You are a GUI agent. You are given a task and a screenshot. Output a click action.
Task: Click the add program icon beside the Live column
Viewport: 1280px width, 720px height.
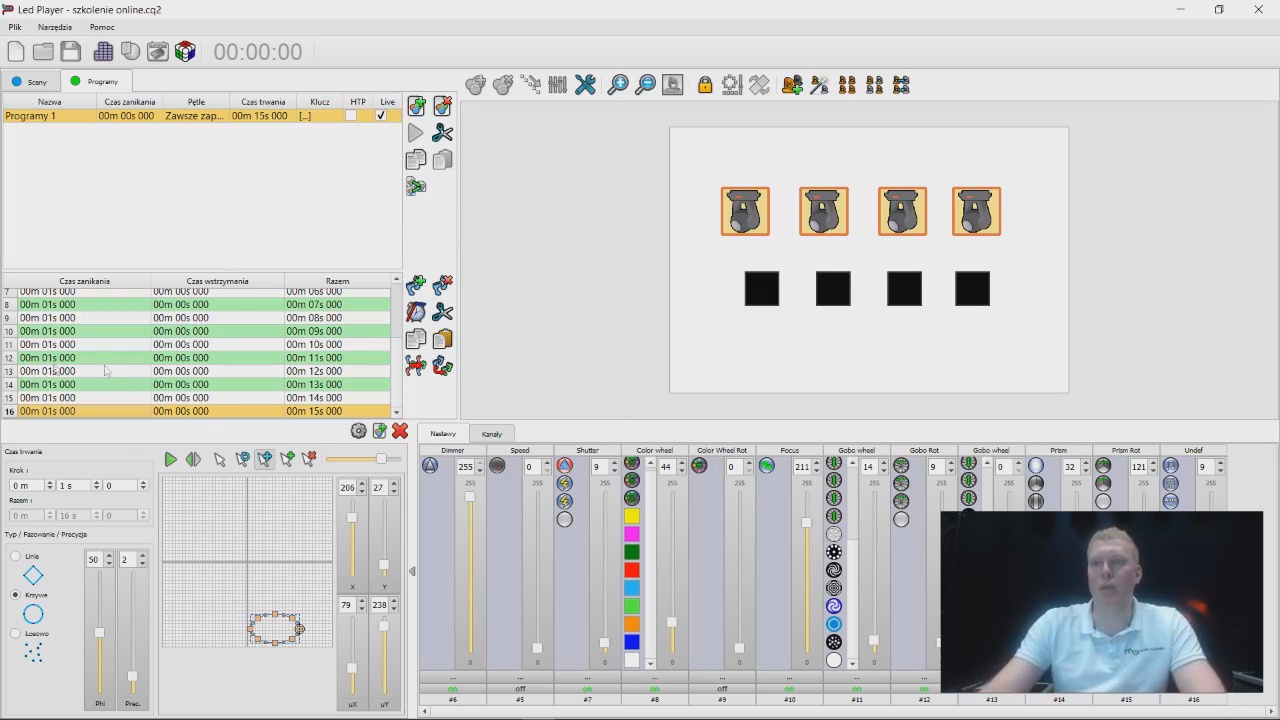coord(416,106)
